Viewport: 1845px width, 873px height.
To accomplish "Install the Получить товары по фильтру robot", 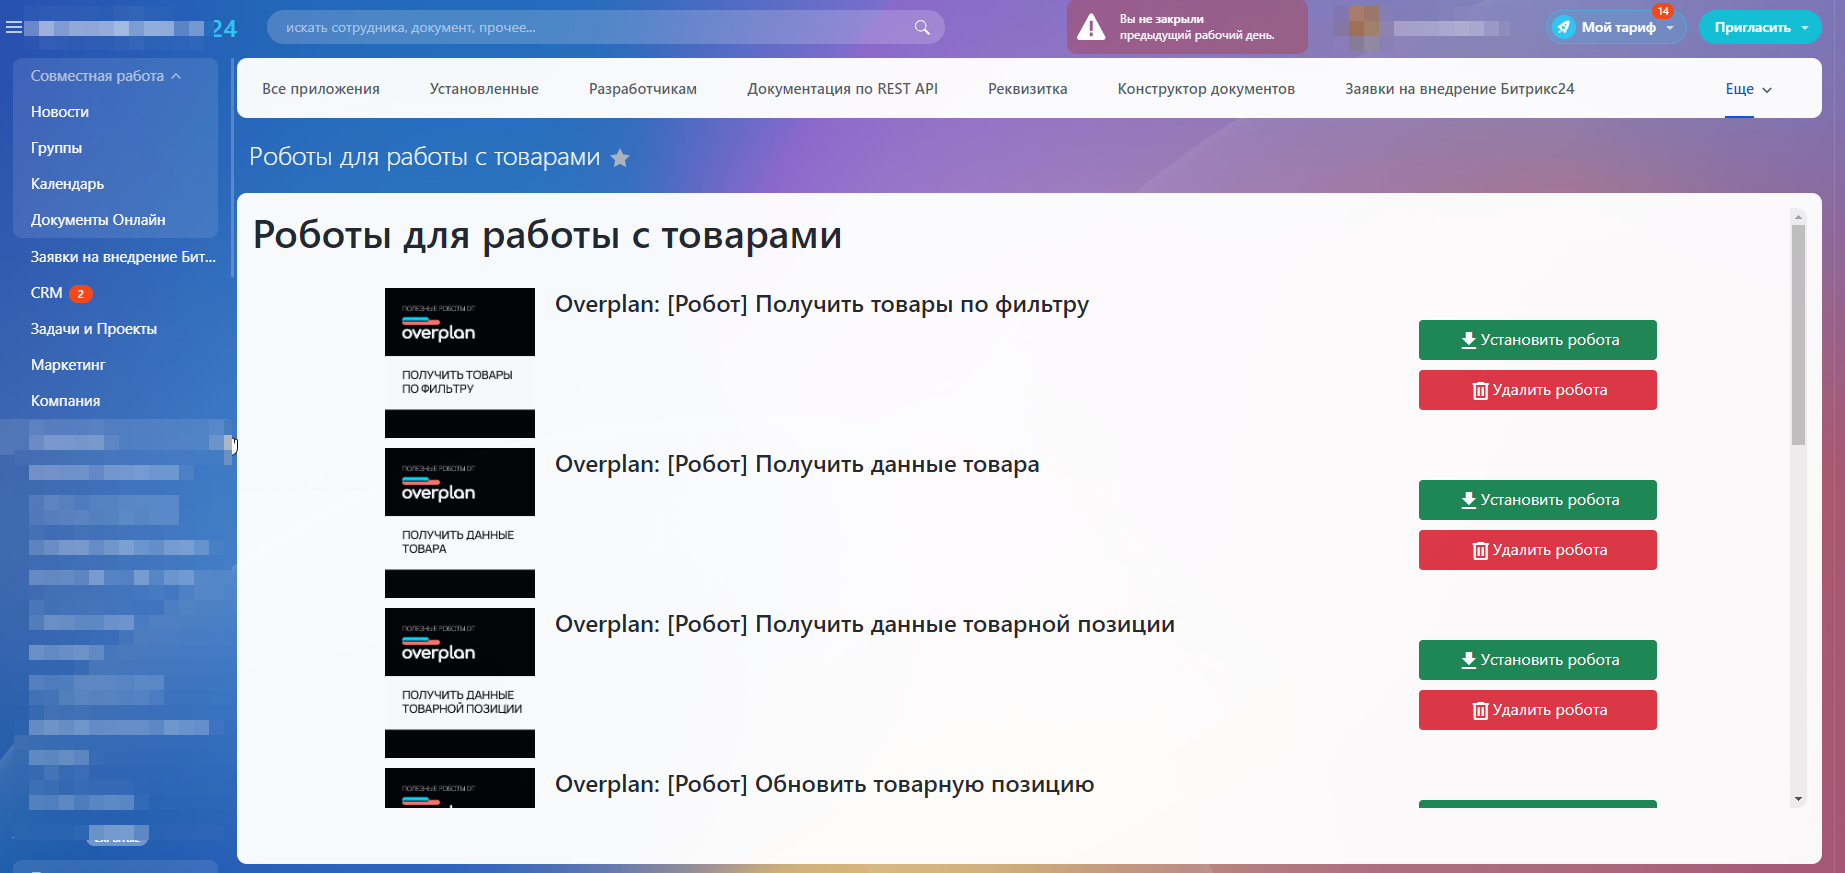I will tap(1538, 340).
